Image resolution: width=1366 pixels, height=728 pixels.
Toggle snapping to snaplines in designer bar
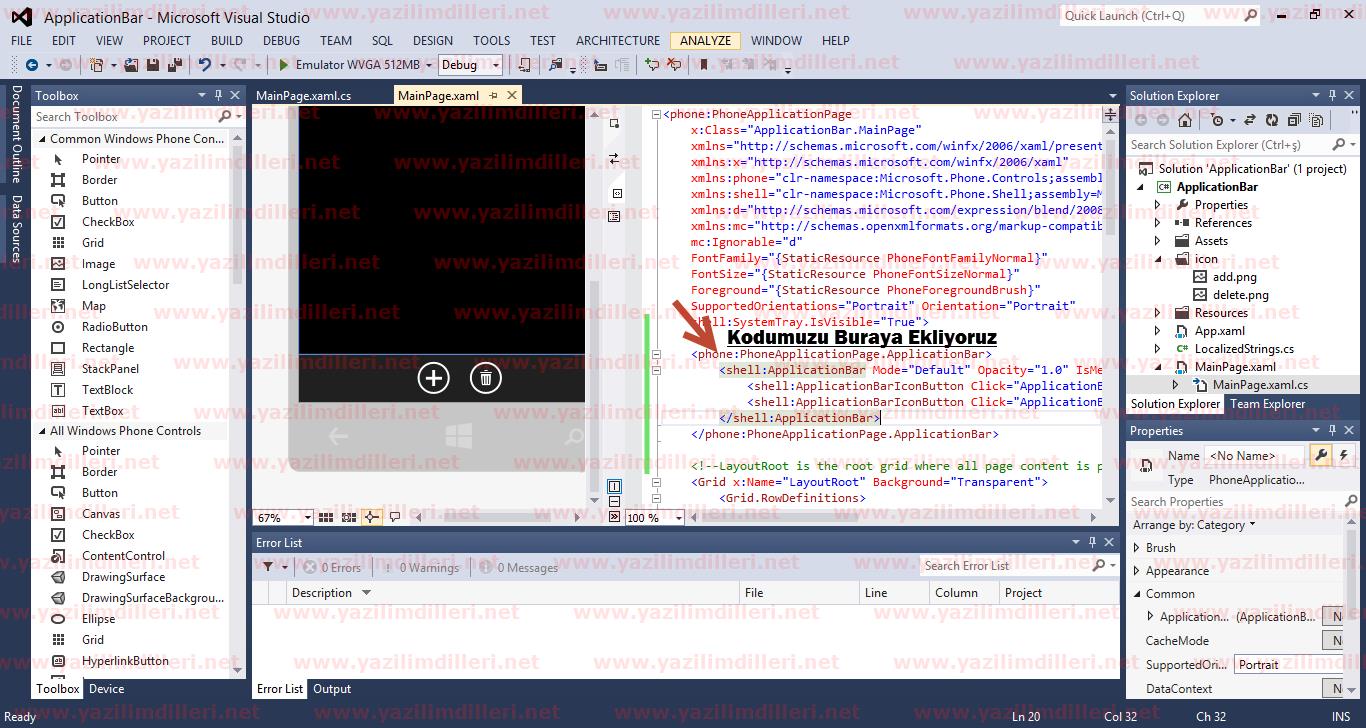[x=372, y=518]
